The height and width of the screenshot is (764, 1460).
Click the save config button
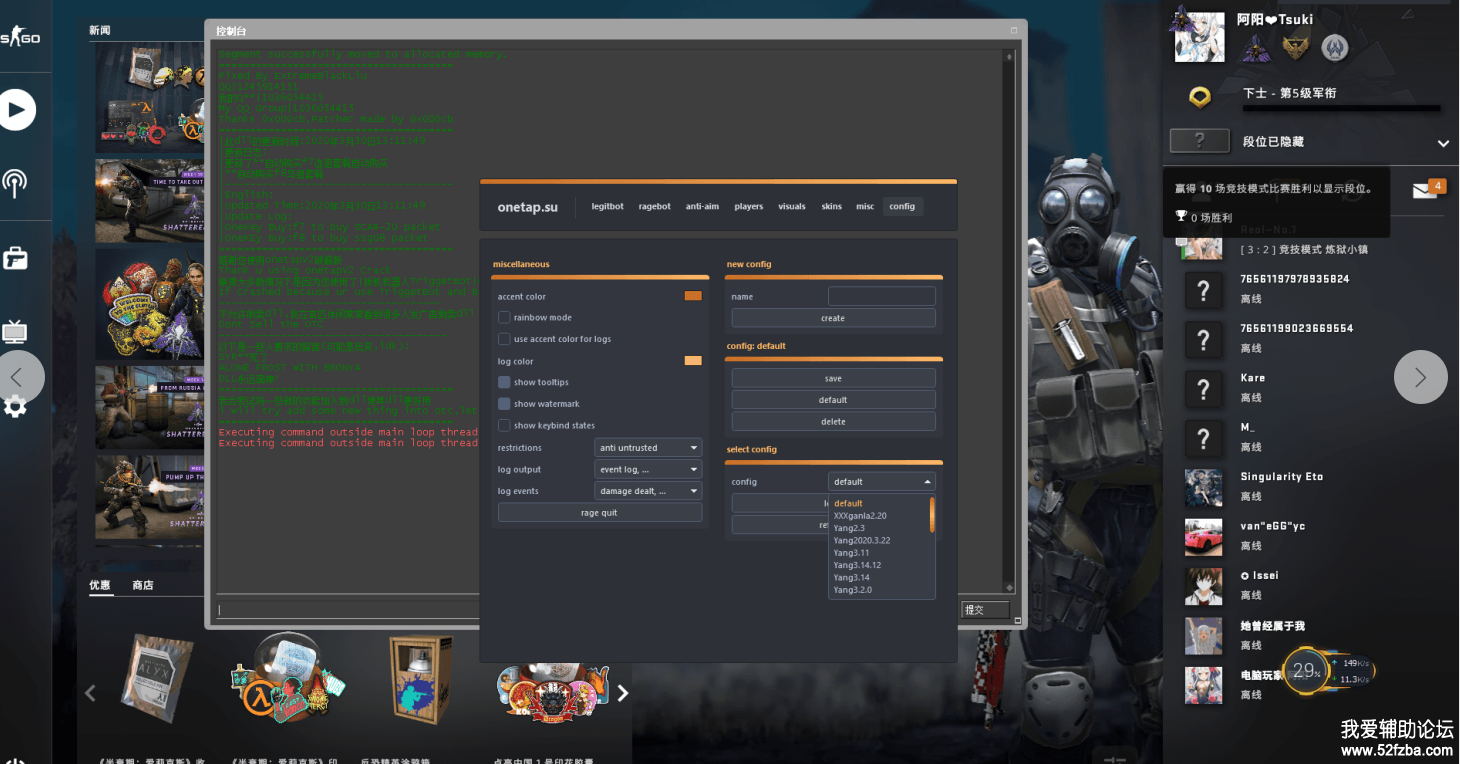point(833,378)
